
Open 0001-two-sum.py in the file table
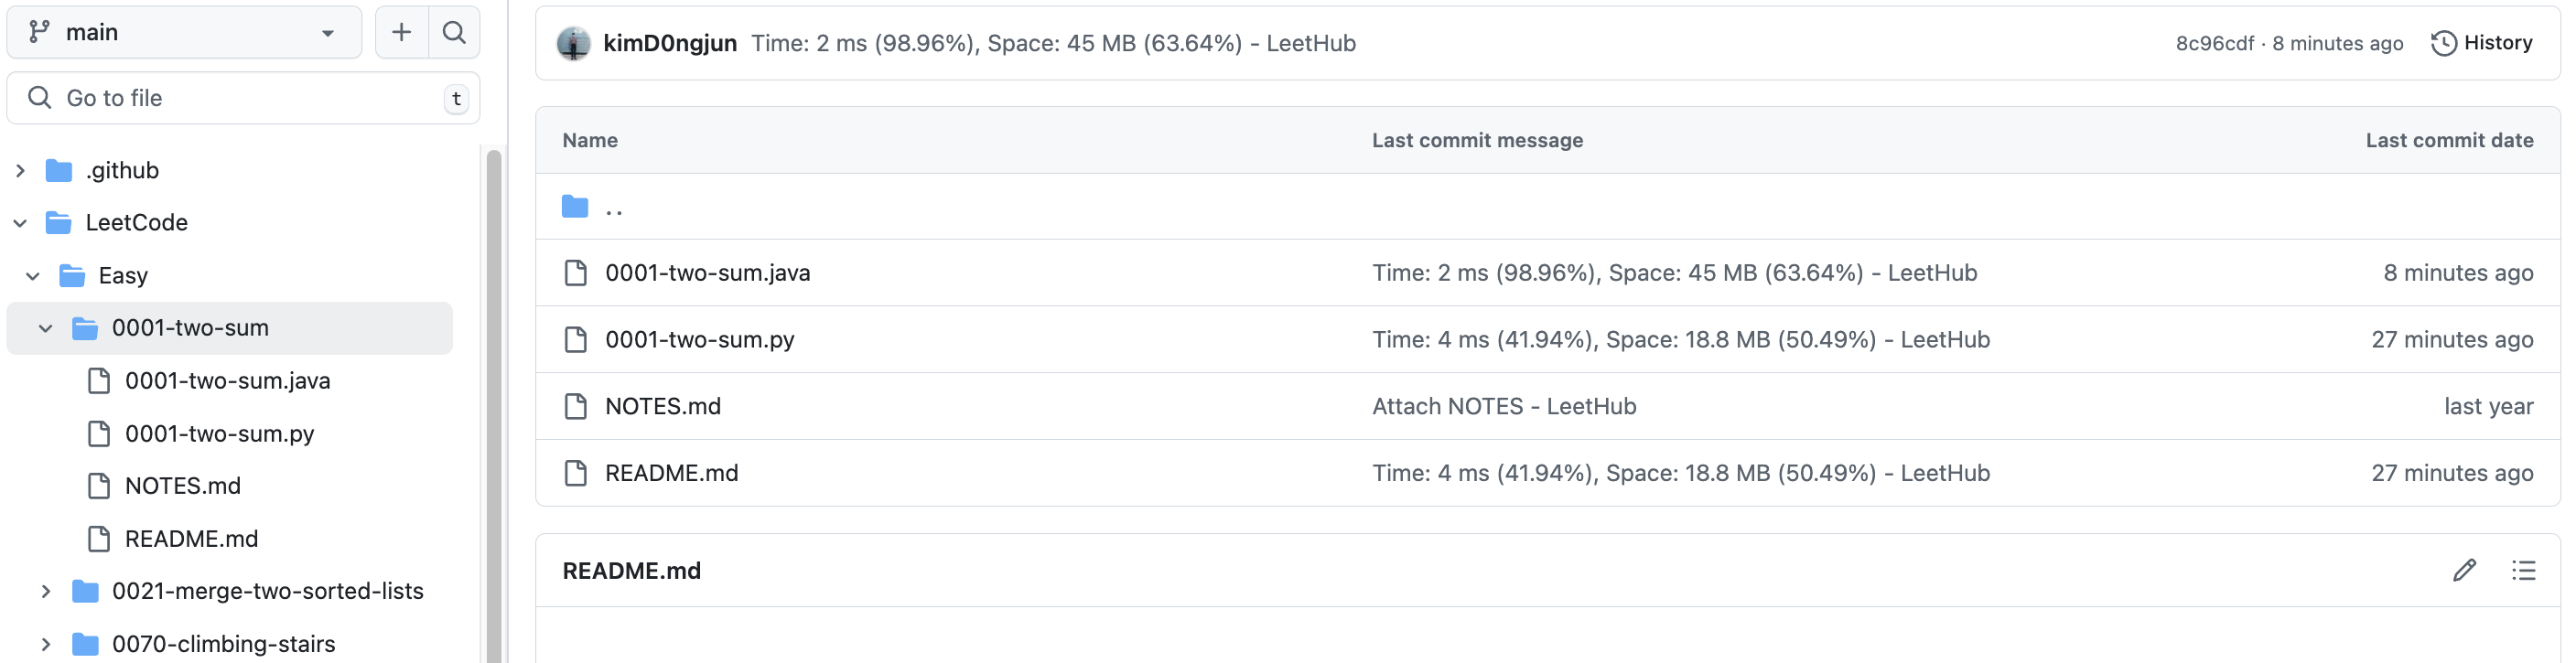[x=699, y=340]
